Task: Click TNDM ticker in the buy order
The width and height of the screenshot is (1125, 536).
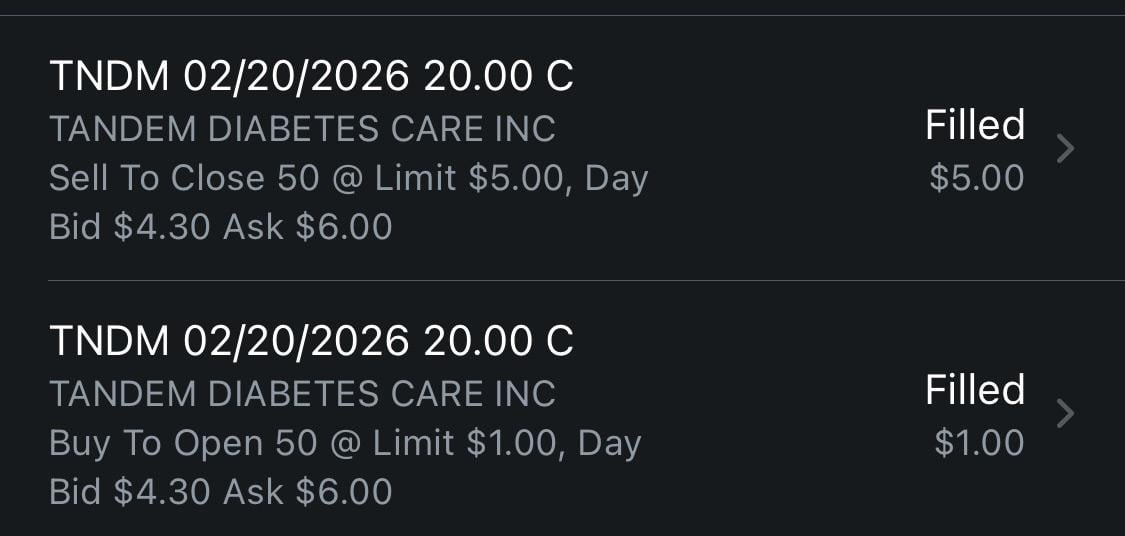Action: [x=109, y=341]
